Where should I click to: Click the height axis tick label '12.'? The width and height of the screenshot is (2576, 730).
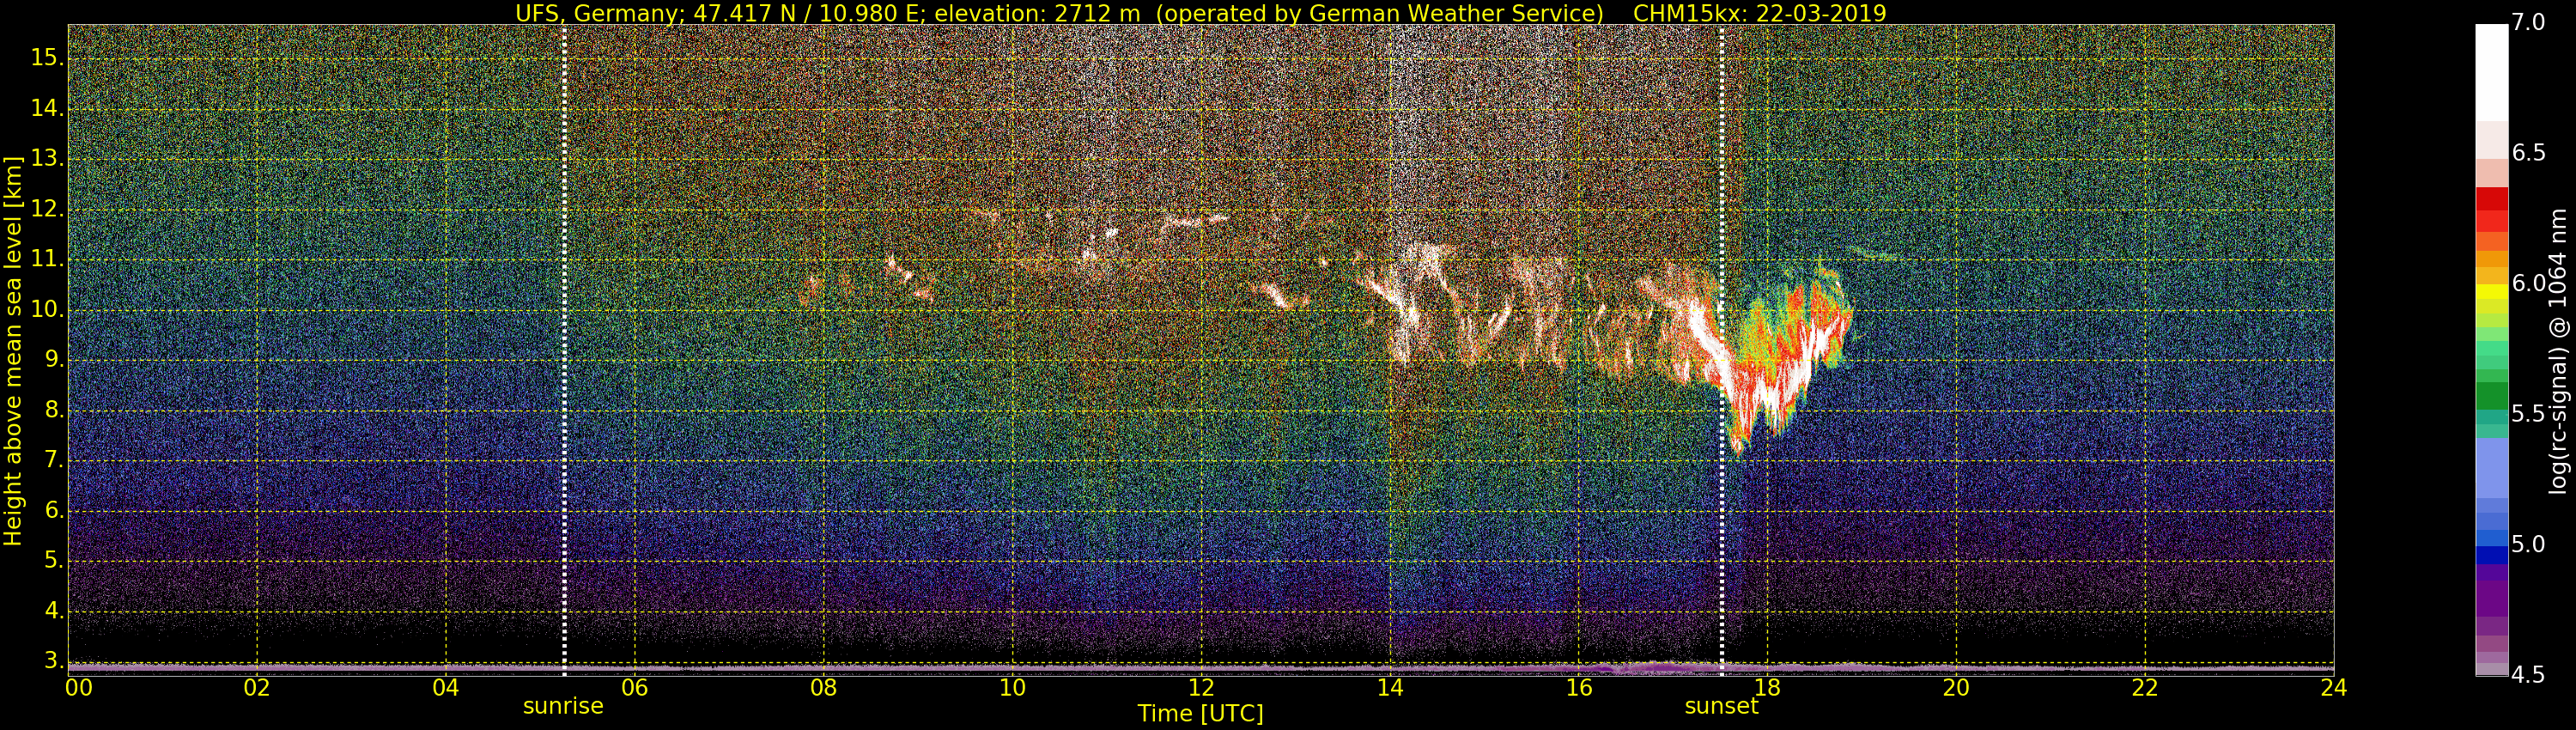pyautogui.click(x=47, y=209)
